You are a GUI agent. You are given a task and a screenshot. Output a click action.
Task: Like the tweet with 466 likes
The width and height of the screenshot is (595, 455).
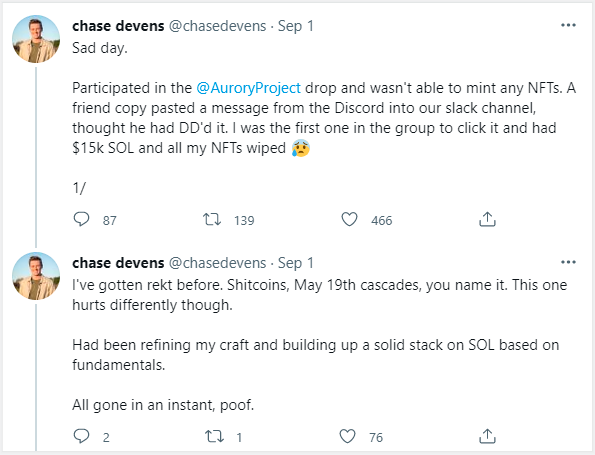349,219
